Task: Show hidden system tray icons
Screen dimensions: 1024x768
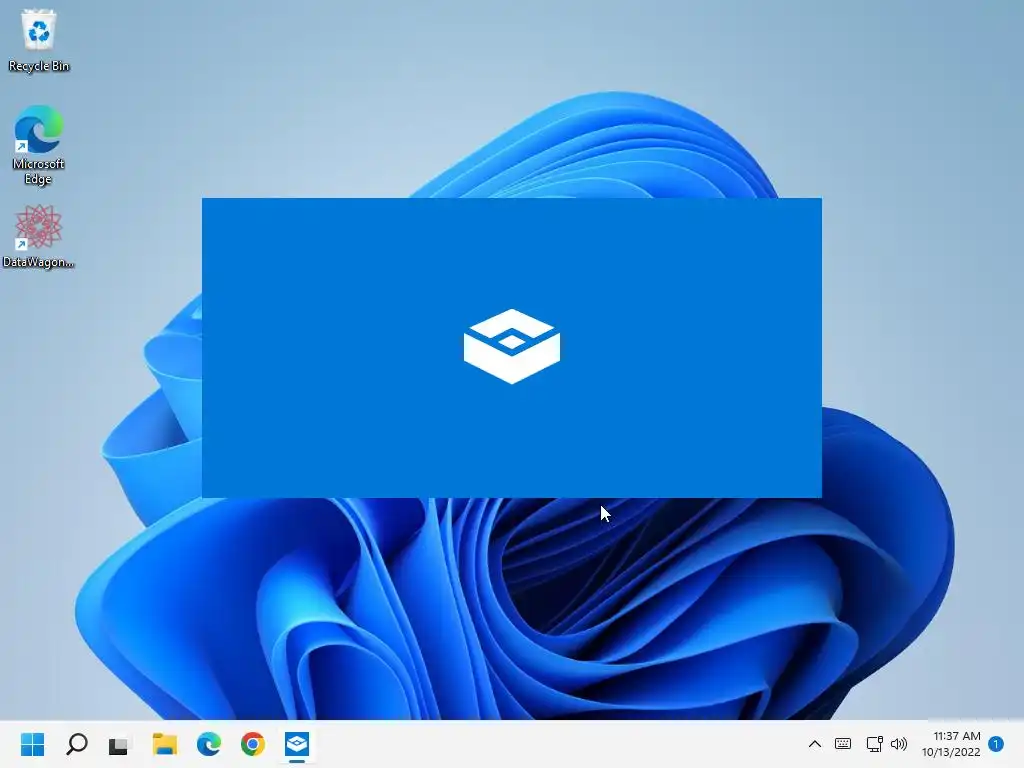Action: point(815,744)
